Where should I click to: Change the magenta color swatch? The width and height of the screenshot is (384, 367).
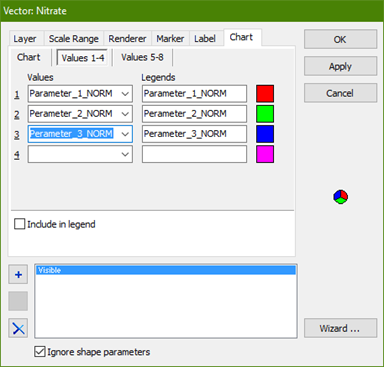coord(265,154)
